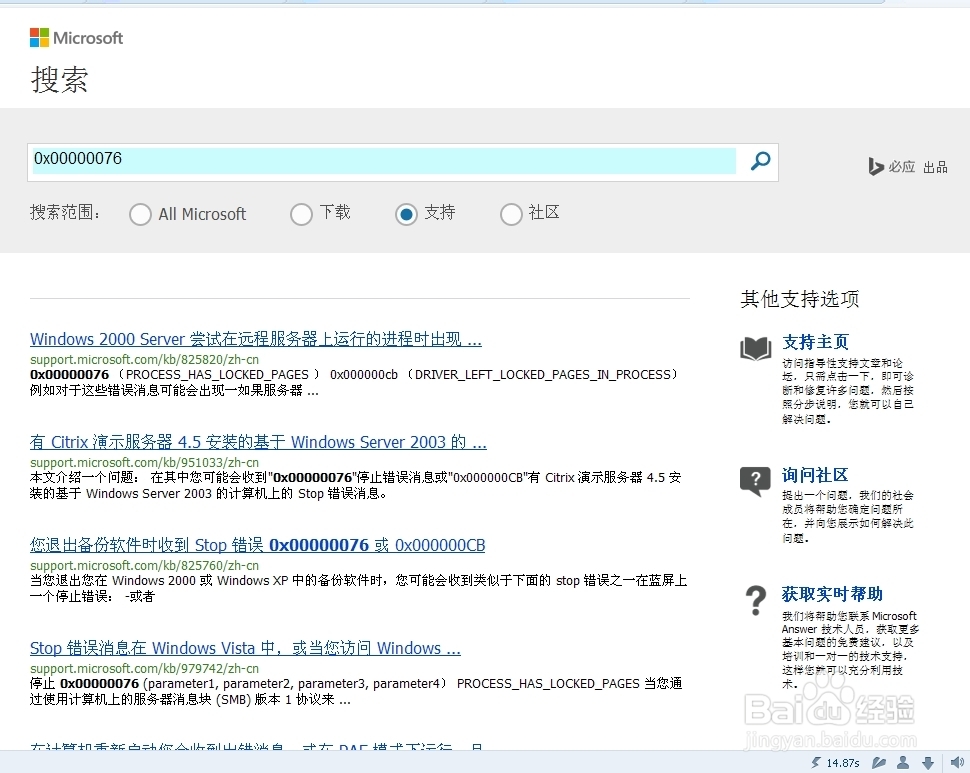Click the 搜索 page heading
The width and height of the screenshot is (970, 773).
point(59,80)
